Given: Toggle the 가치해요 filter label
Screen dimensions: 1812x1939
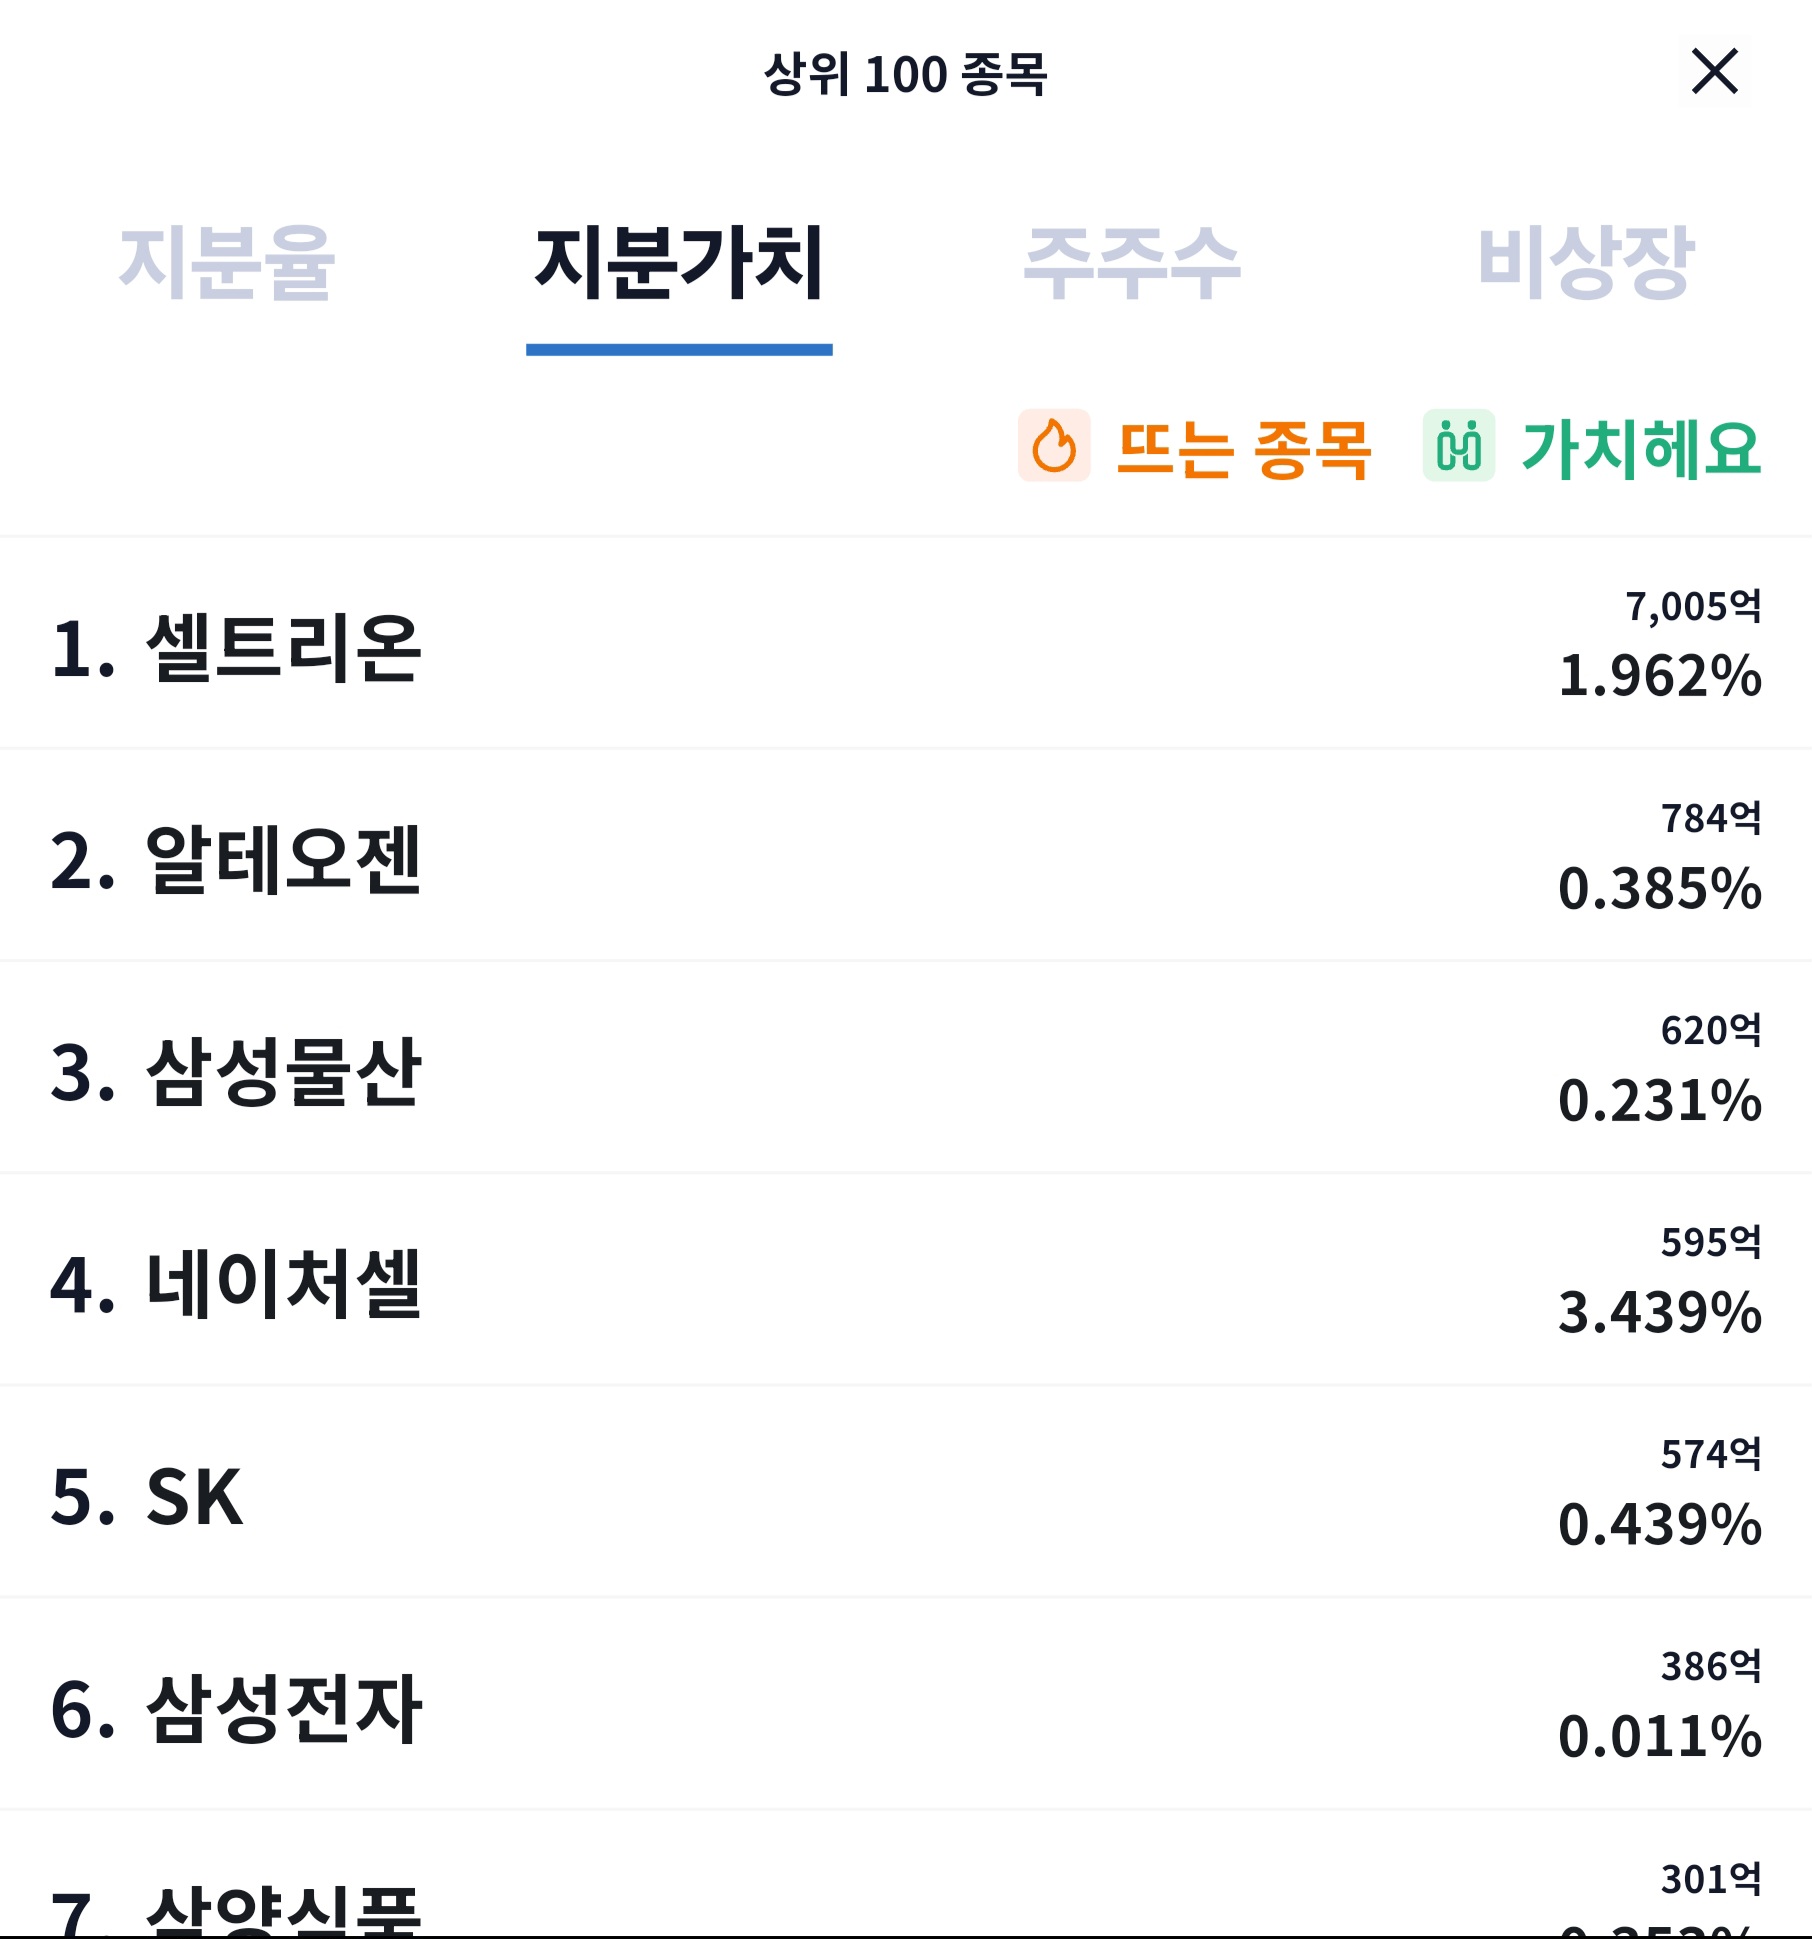Looking at the screenshot, I should [x=1641, y=449].
